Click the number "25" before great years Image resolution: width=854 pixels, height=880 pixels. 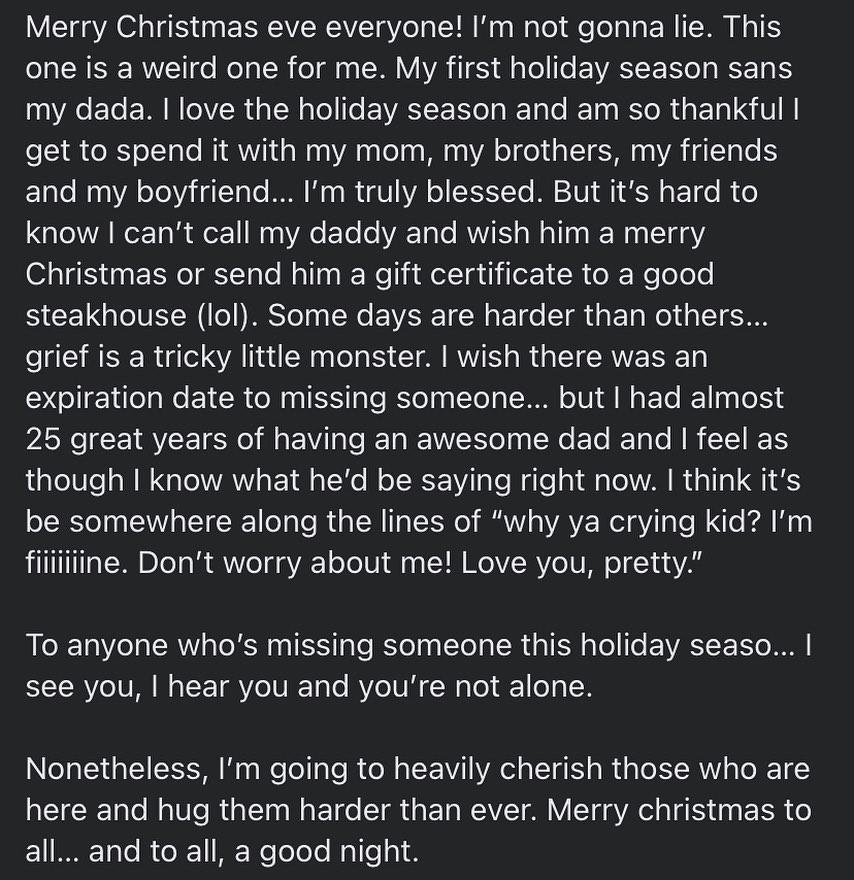coord(44,439)
